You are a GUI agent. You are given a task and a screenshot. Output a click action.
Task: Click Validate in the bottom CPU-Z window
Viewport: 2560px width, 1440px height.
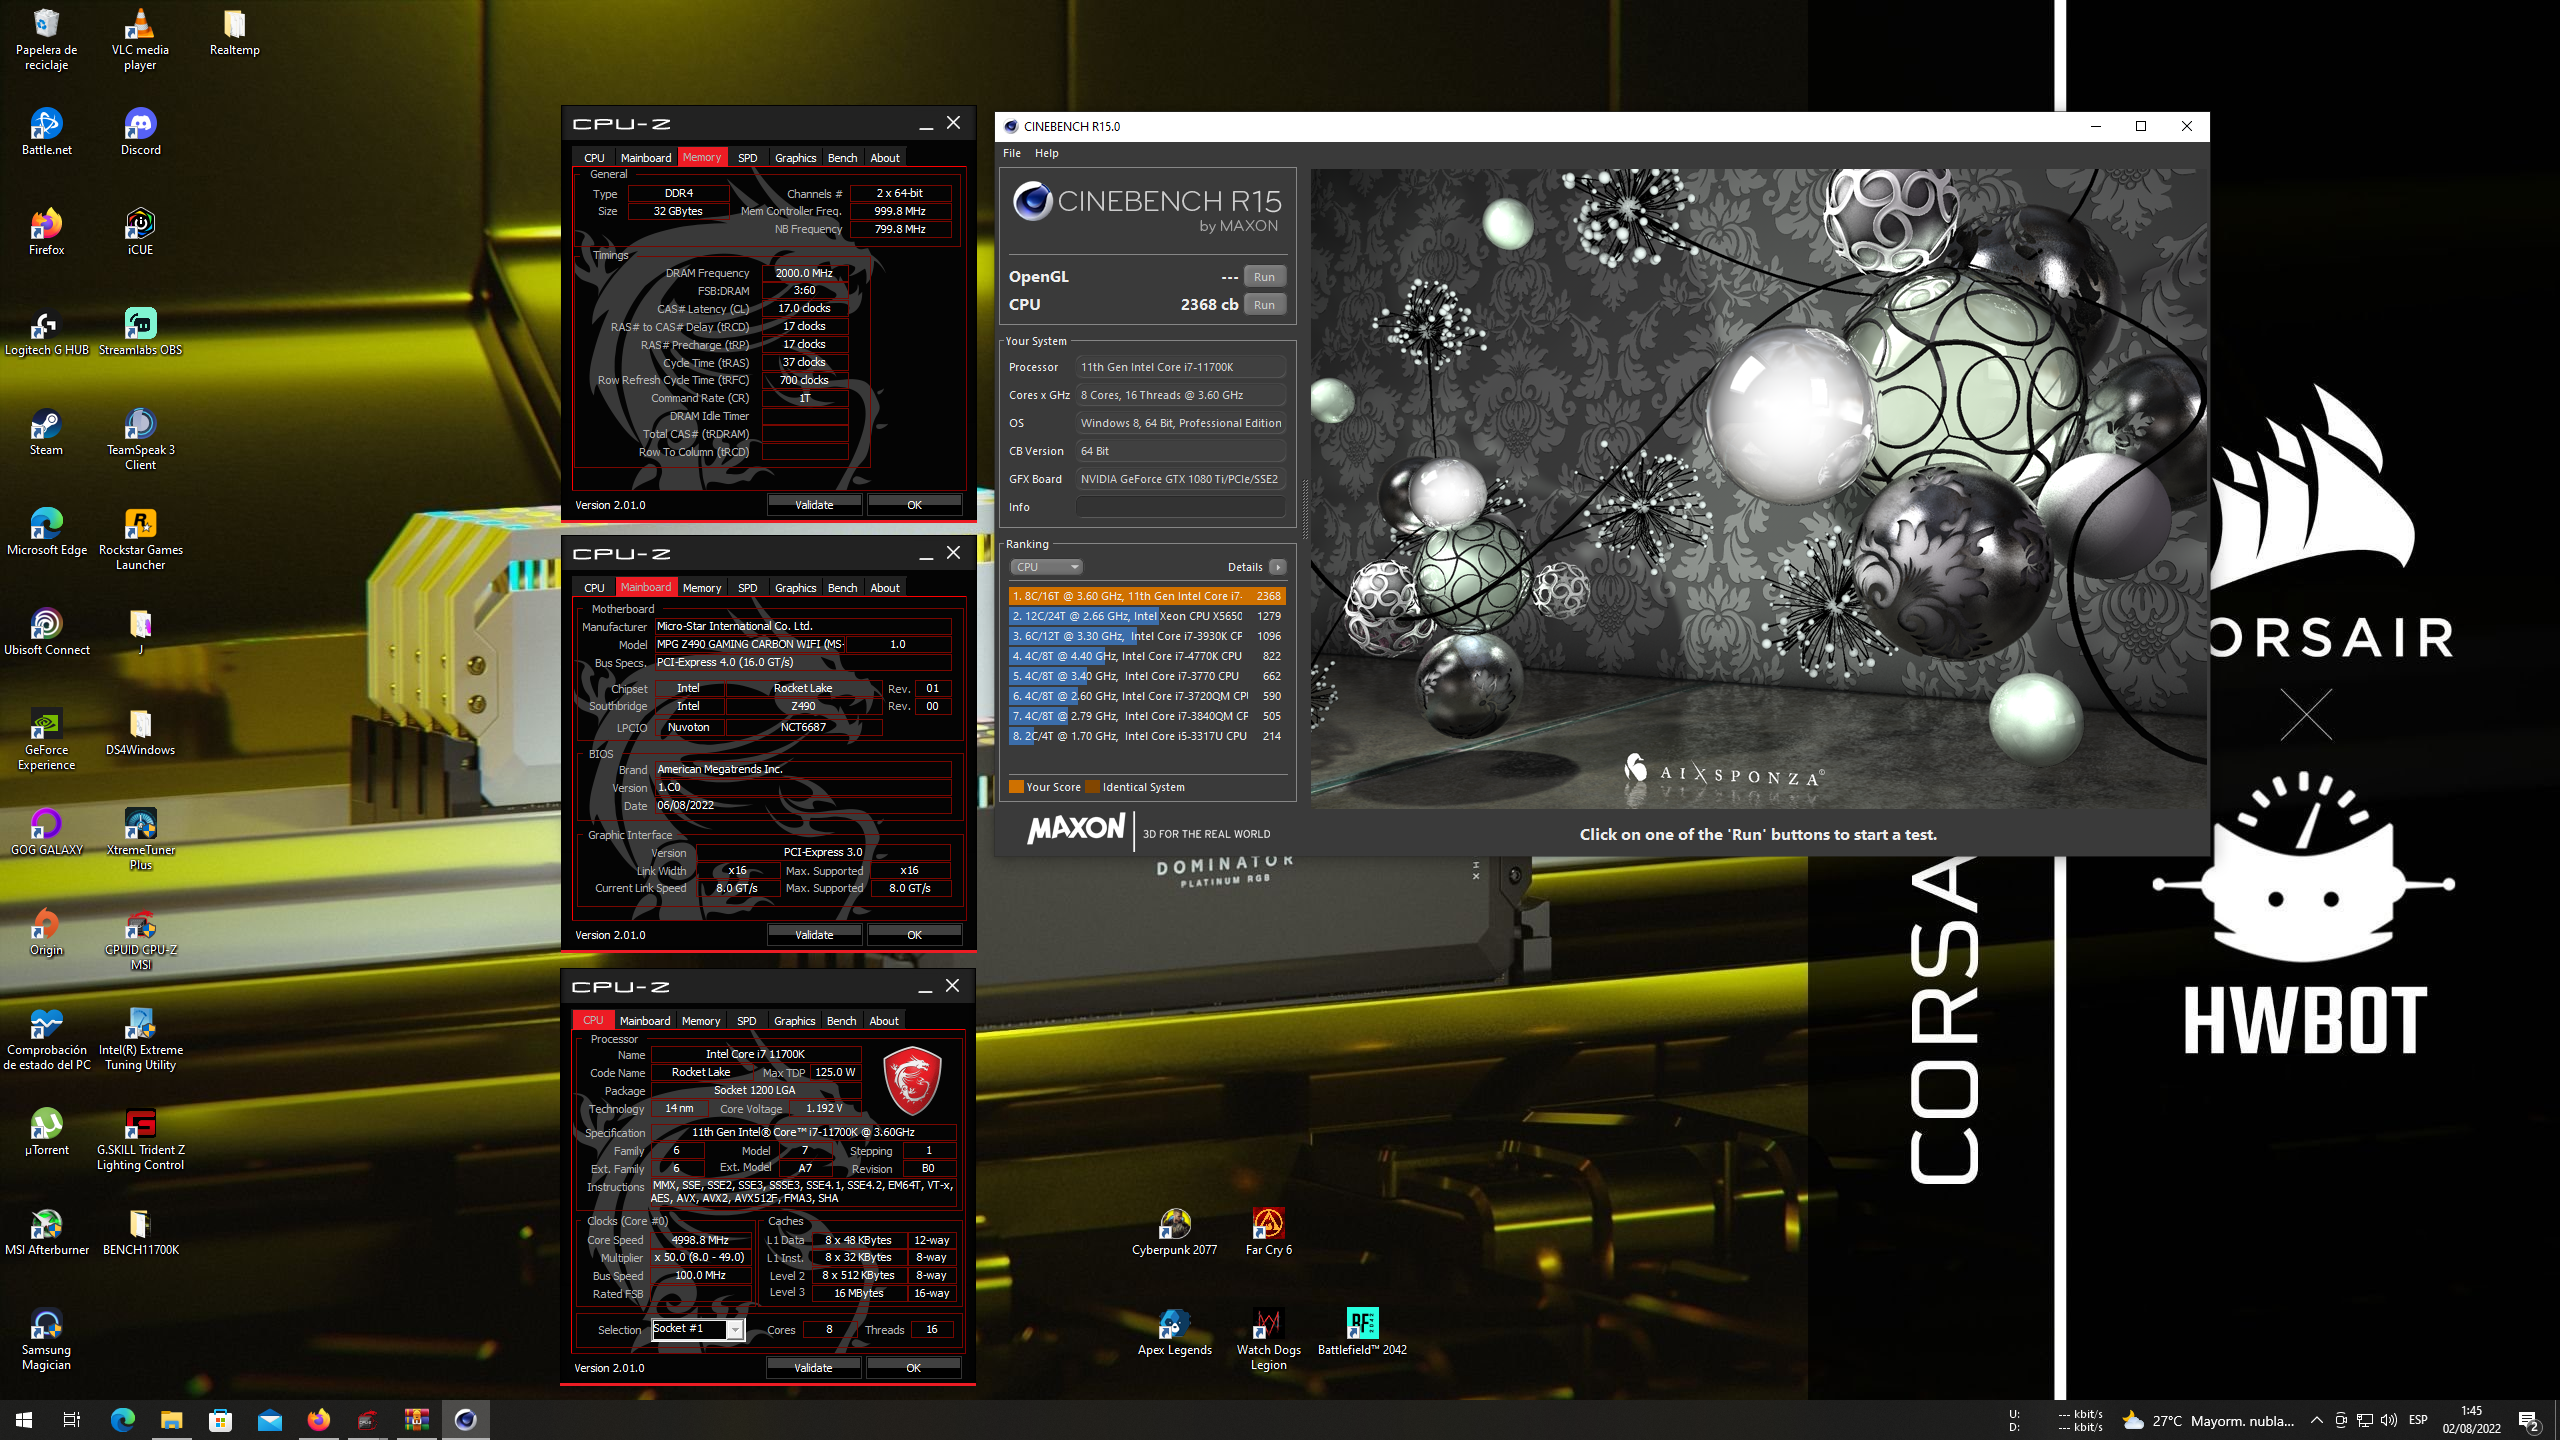pyautogui.click(x=813, y=1368)
